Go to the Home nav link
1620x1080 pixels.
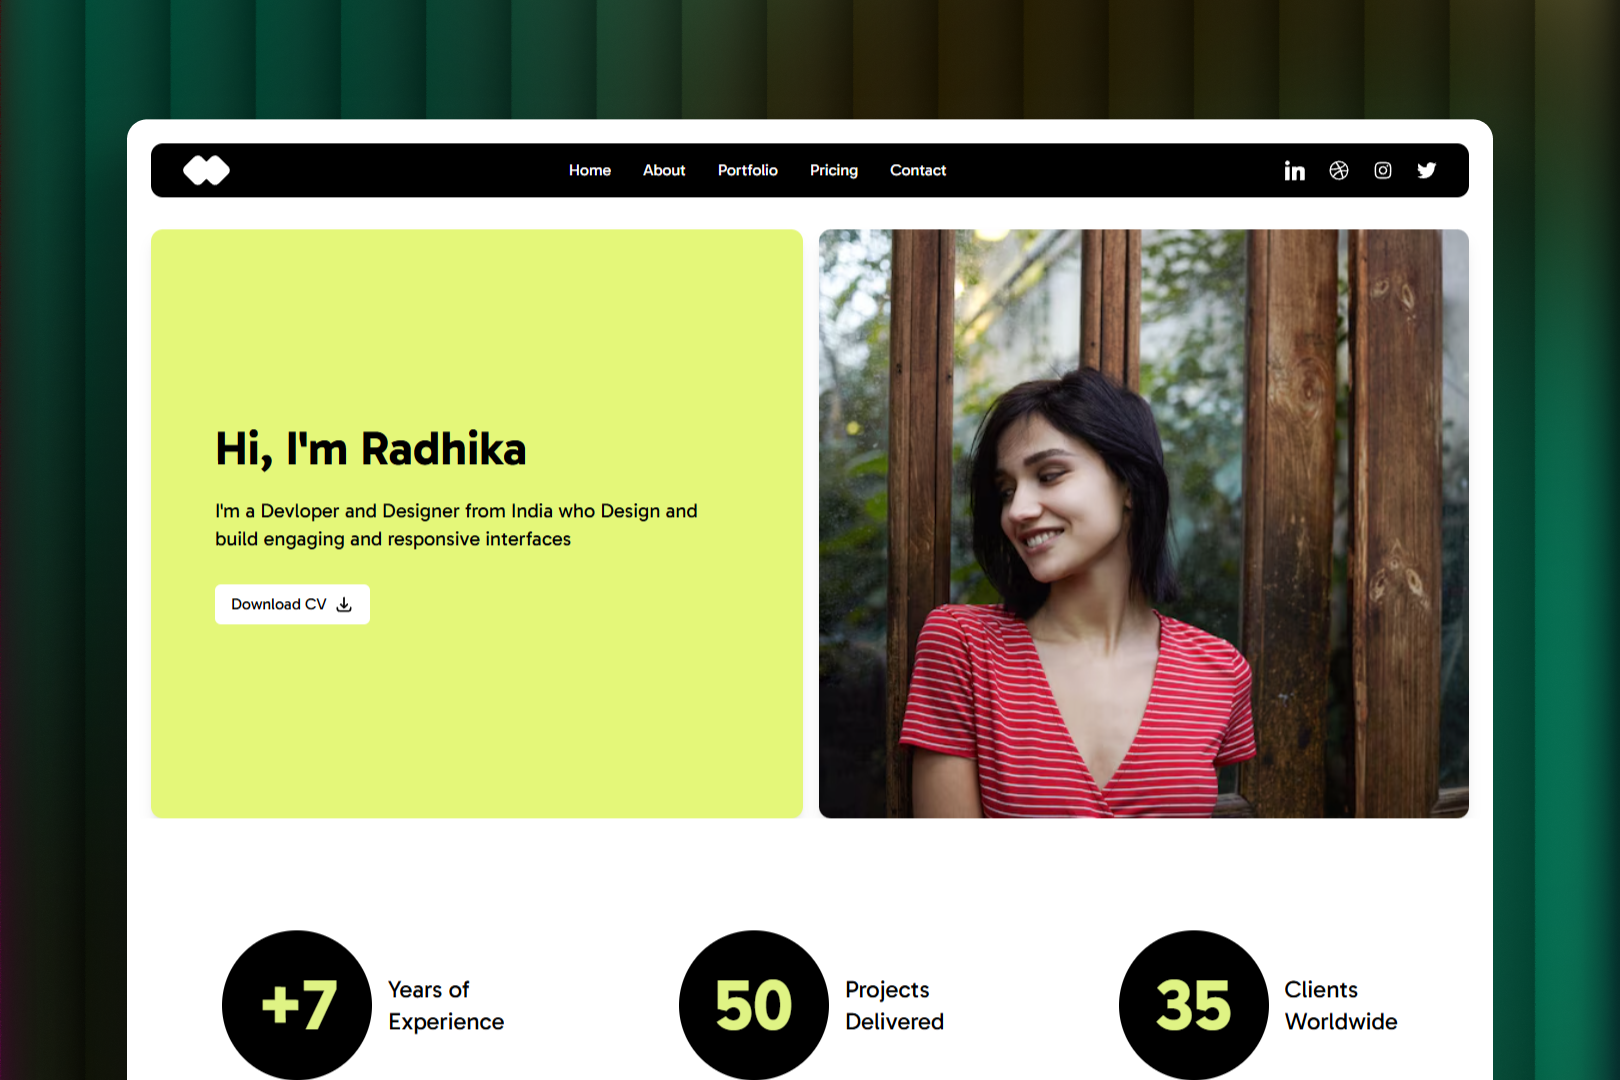pos(590,171)
